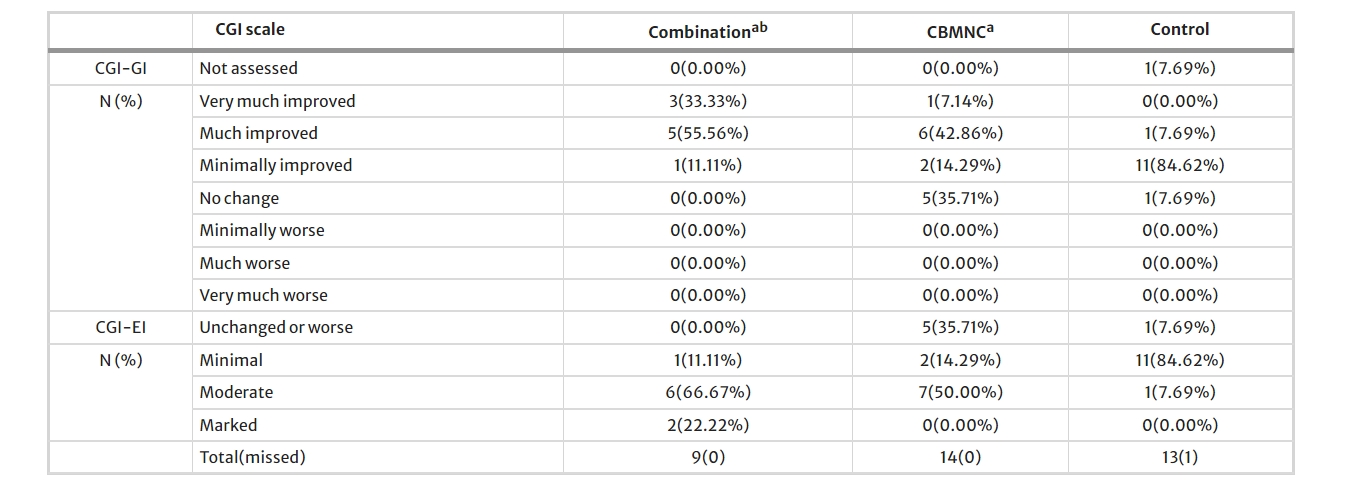Select the "Moderate" row label
The image size is (1347, 491).
tap(236, 392)
